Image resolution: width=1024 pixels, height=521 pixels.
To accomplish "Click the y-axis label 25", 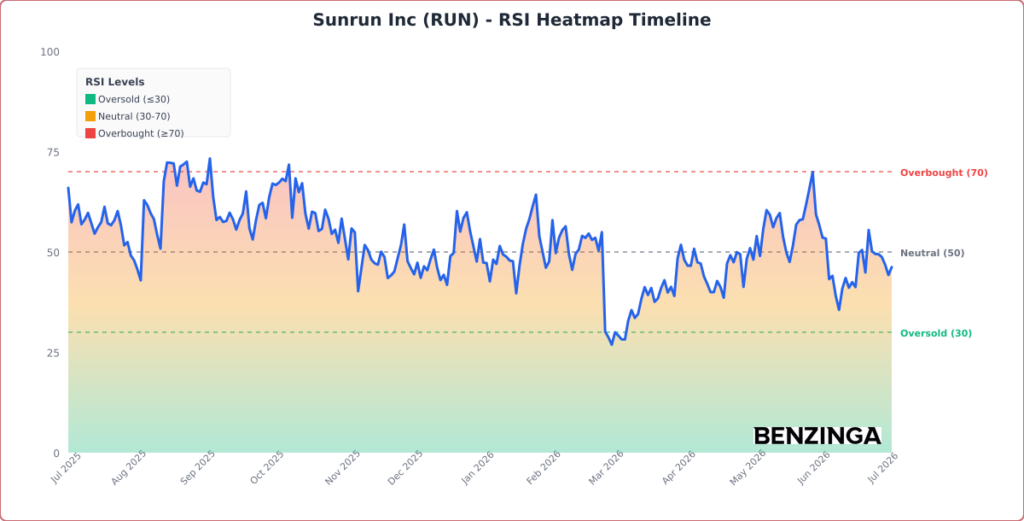I will 52,353.
